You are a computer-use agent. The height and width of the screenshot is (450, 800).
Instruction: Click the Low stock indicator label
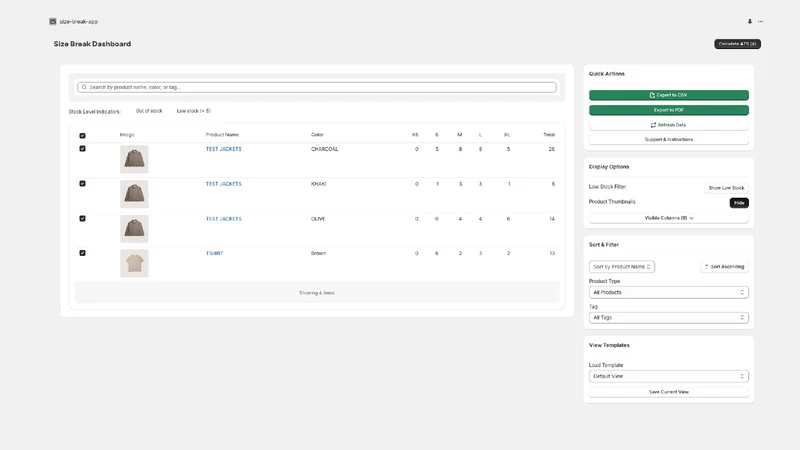pyautogui.click(x=193, y=111)
